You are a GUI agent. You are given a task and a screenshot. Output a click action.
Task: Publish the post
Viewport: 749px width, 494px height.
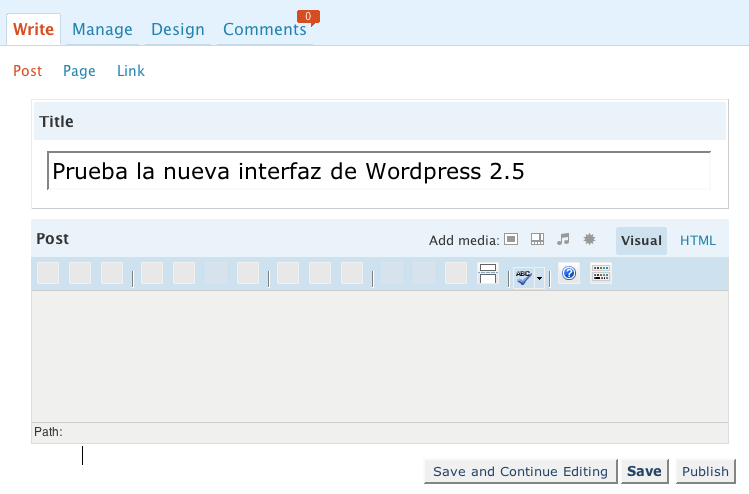[x=705, y=472]
